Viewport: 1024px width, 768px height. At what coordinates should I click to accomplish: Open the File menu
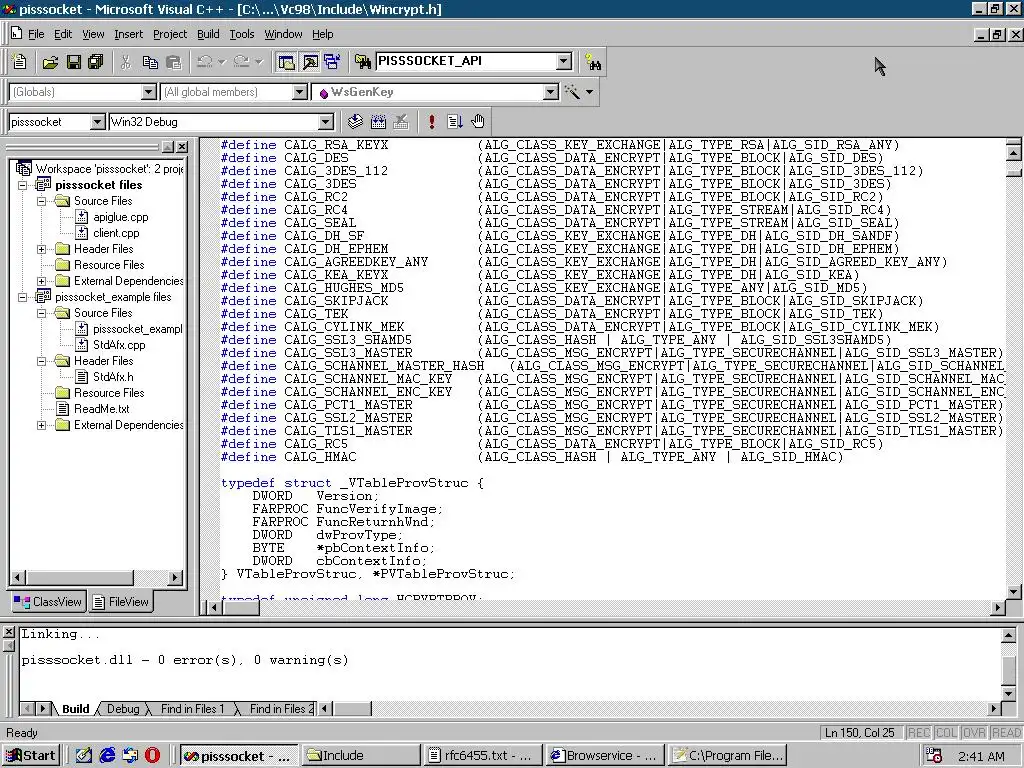coord(36,34)
